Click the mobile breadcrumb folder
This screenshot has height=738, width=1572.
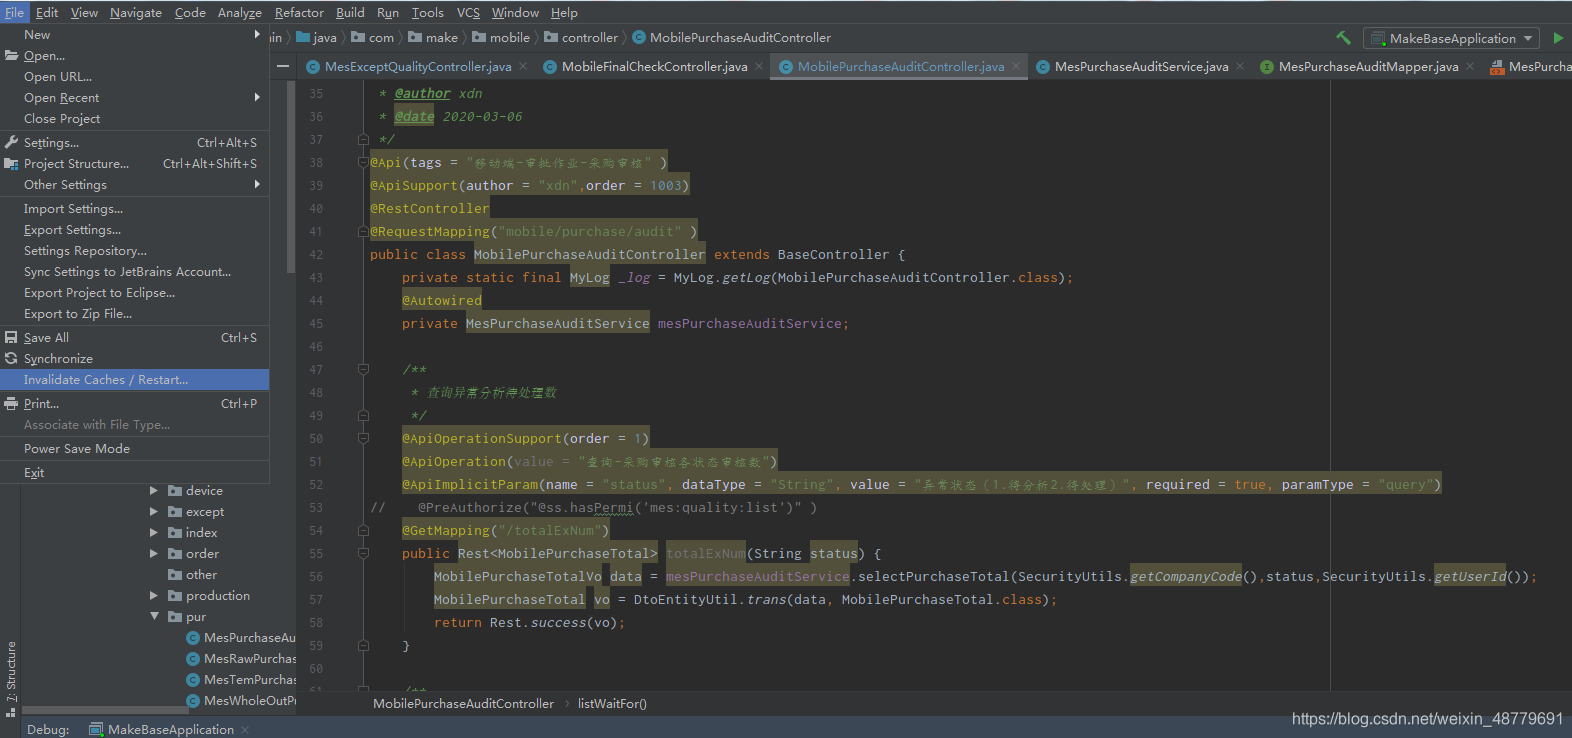(x=501, y=37)
